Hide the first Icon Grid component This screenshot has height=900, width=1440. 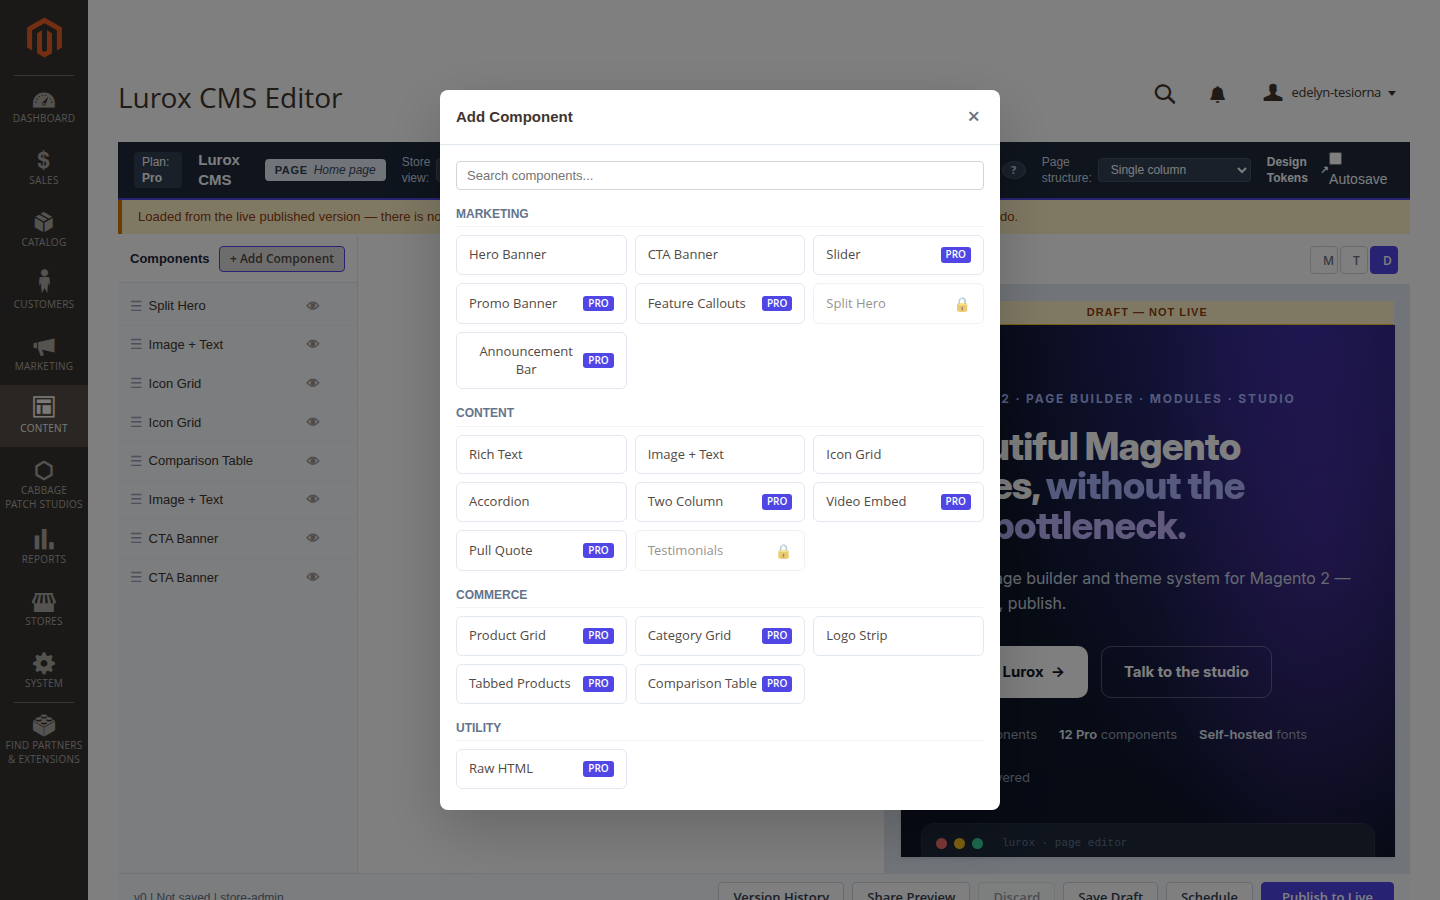(x=313, y=383)
